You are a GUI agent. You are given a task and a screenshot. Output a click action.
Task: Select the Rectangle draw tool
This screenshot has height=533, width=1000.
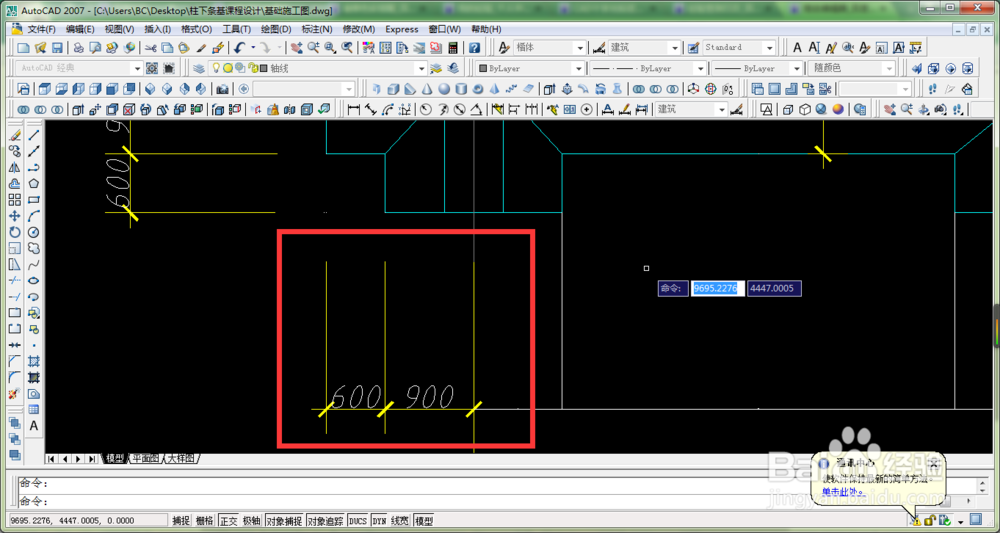(34, 200)
